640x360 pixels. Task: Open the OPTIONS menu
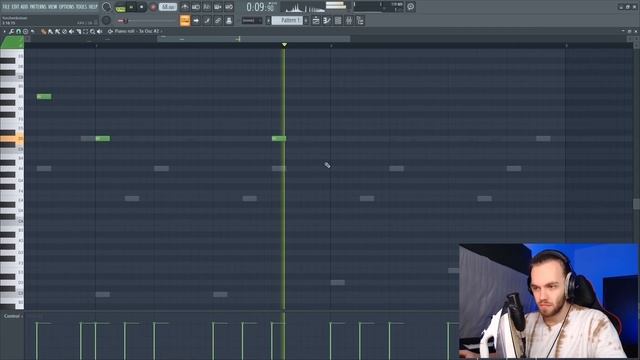click(x=67, y=7)
